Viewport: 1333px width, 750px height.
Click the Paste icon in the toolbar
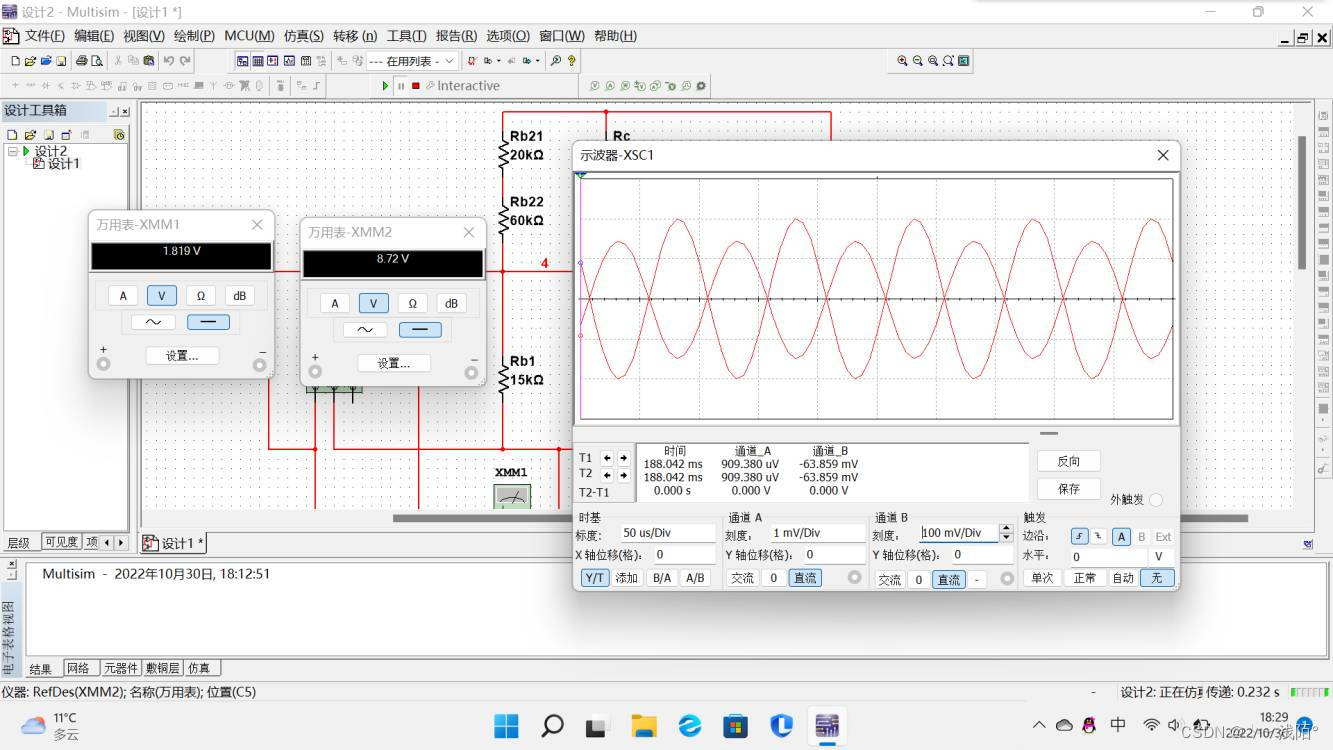[x=149, y=61]
